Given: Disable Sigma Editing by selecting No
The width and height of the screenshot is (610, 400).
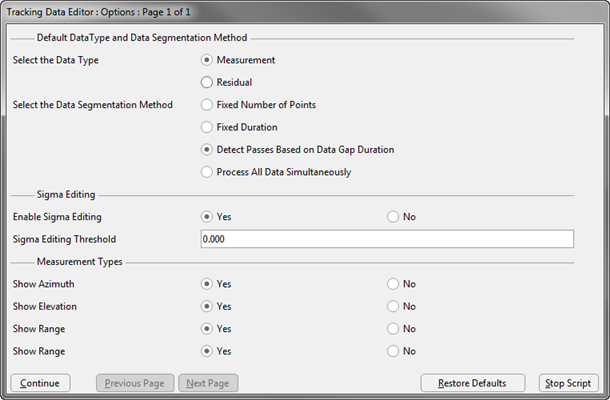Looking at the screenshot, I should tap(393, 217).
